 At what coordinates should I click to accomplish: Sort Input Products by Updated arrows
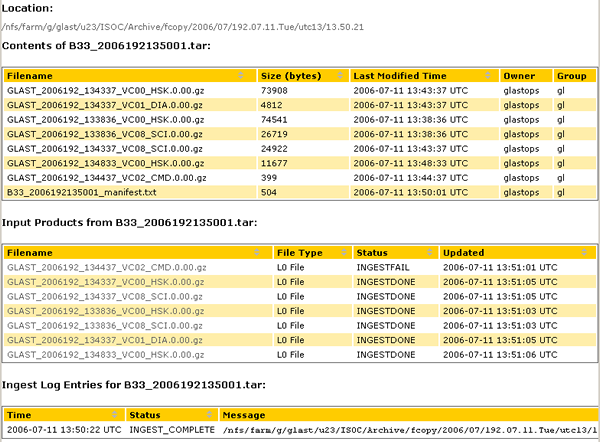[584, 252]
